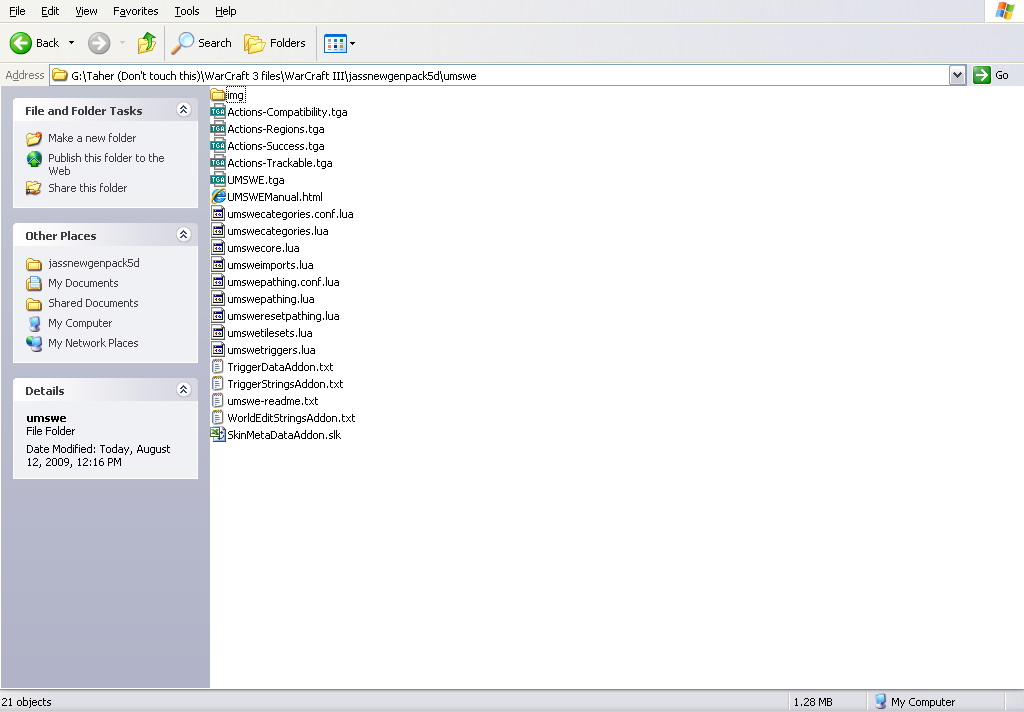Select umswe-readme.txt file icon
Screen dimensions: 1024x712
coord(218,400)
